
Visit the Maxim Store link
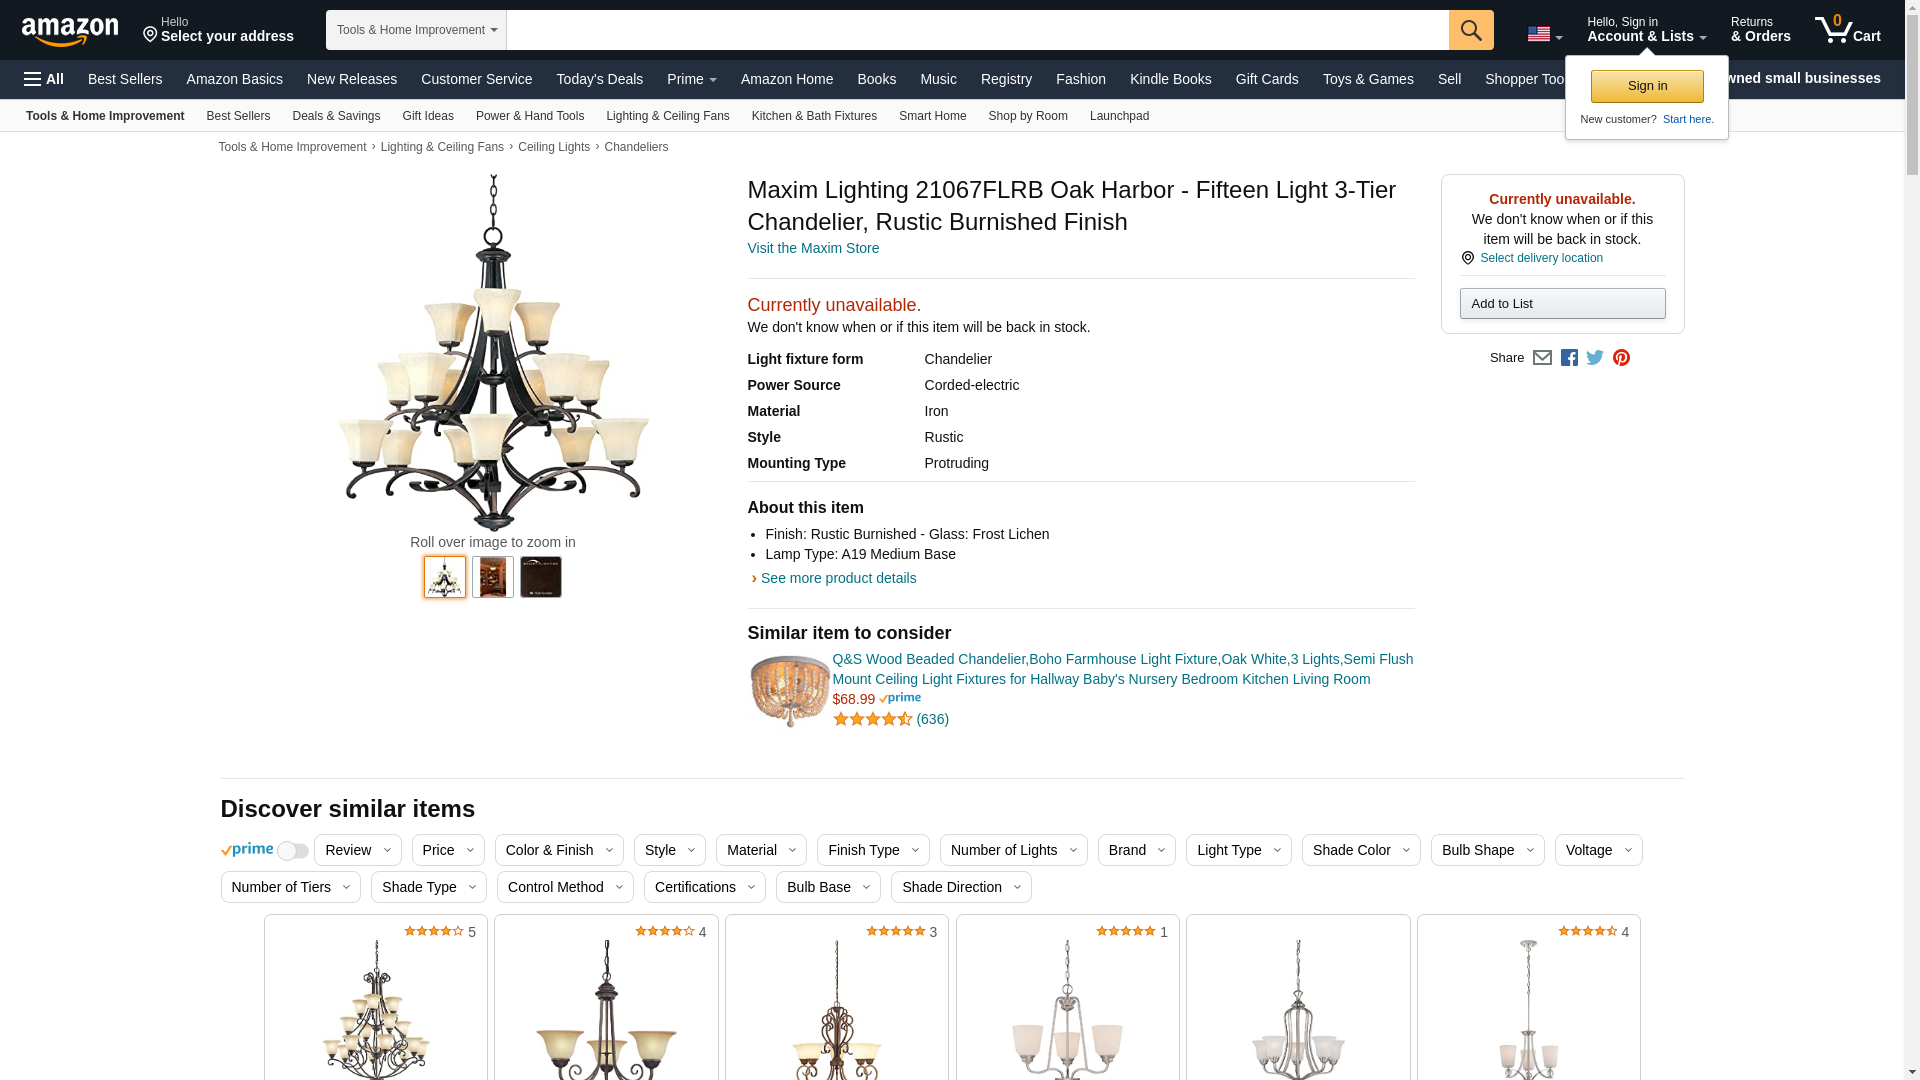tap(813, 248)
